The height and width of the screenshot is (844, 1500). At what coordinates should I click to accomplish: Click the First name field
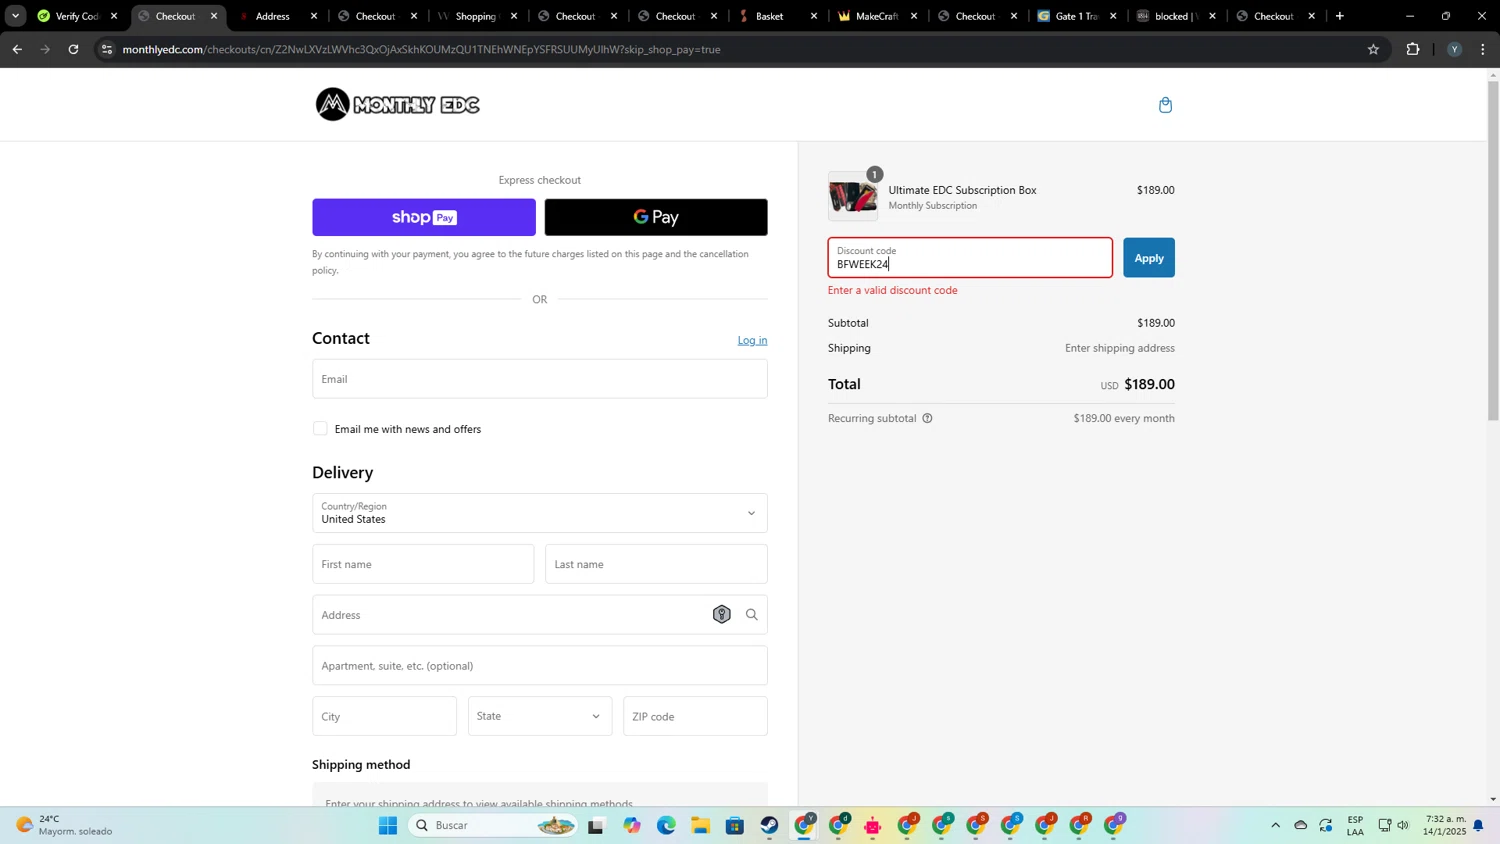[423, 564]
